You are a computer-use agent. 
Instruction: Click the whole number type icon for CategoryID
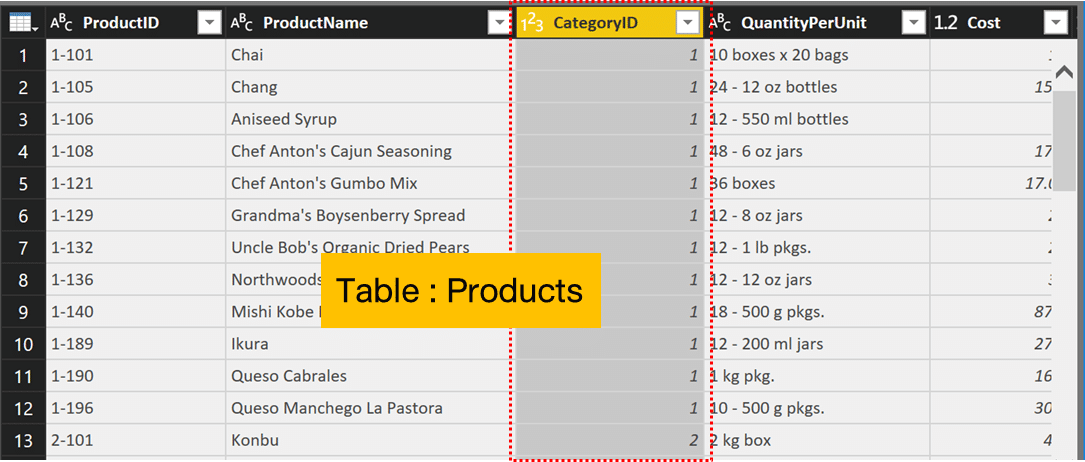click(x=531, y=23)
